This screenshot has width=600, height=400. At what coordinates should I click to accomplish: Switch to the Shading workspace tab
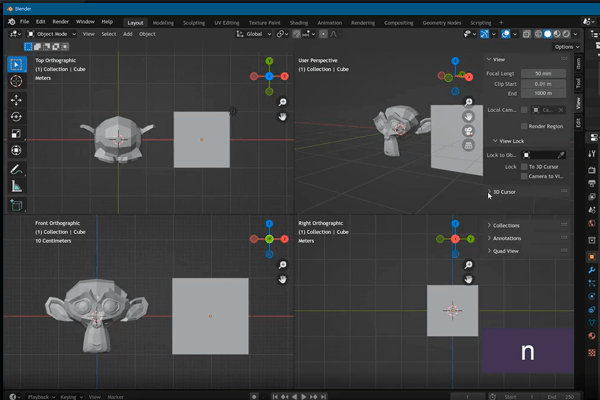(298, 23)
